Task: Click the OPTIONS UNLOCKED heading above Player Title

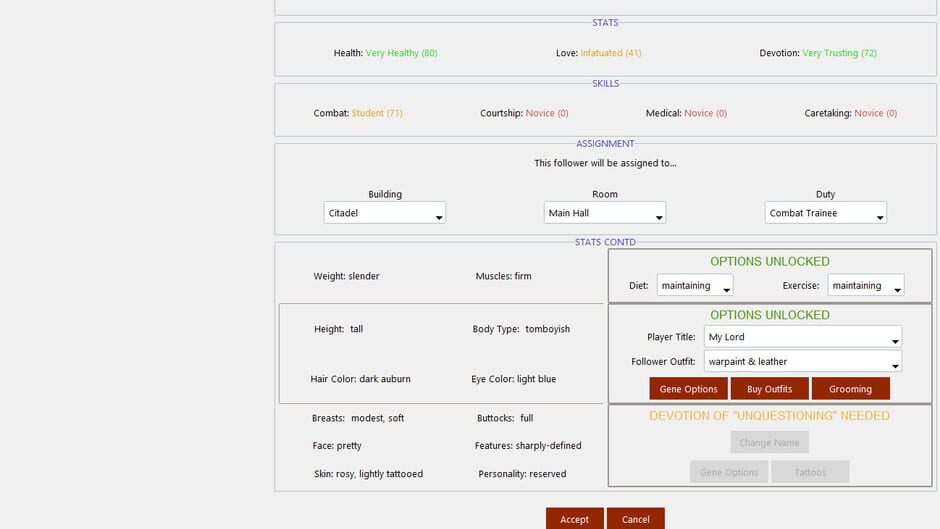Action: 770,315
